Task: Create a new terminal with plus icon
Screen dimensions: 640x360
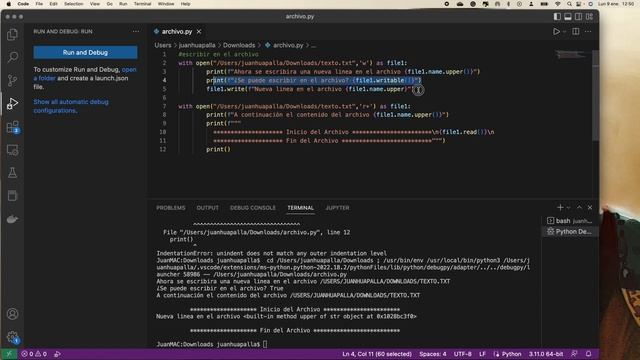Action: click(560, 207)
